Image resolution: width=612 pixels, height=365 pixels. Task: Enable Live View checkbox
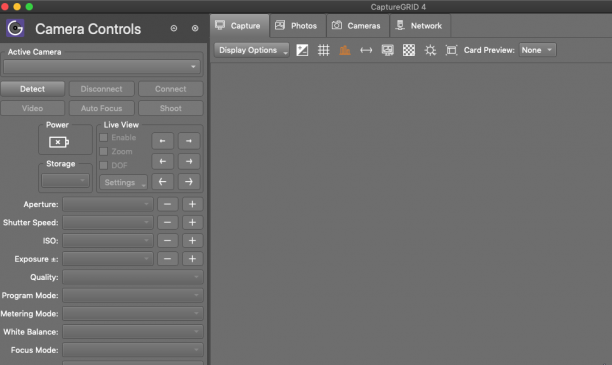coord(103,137)
